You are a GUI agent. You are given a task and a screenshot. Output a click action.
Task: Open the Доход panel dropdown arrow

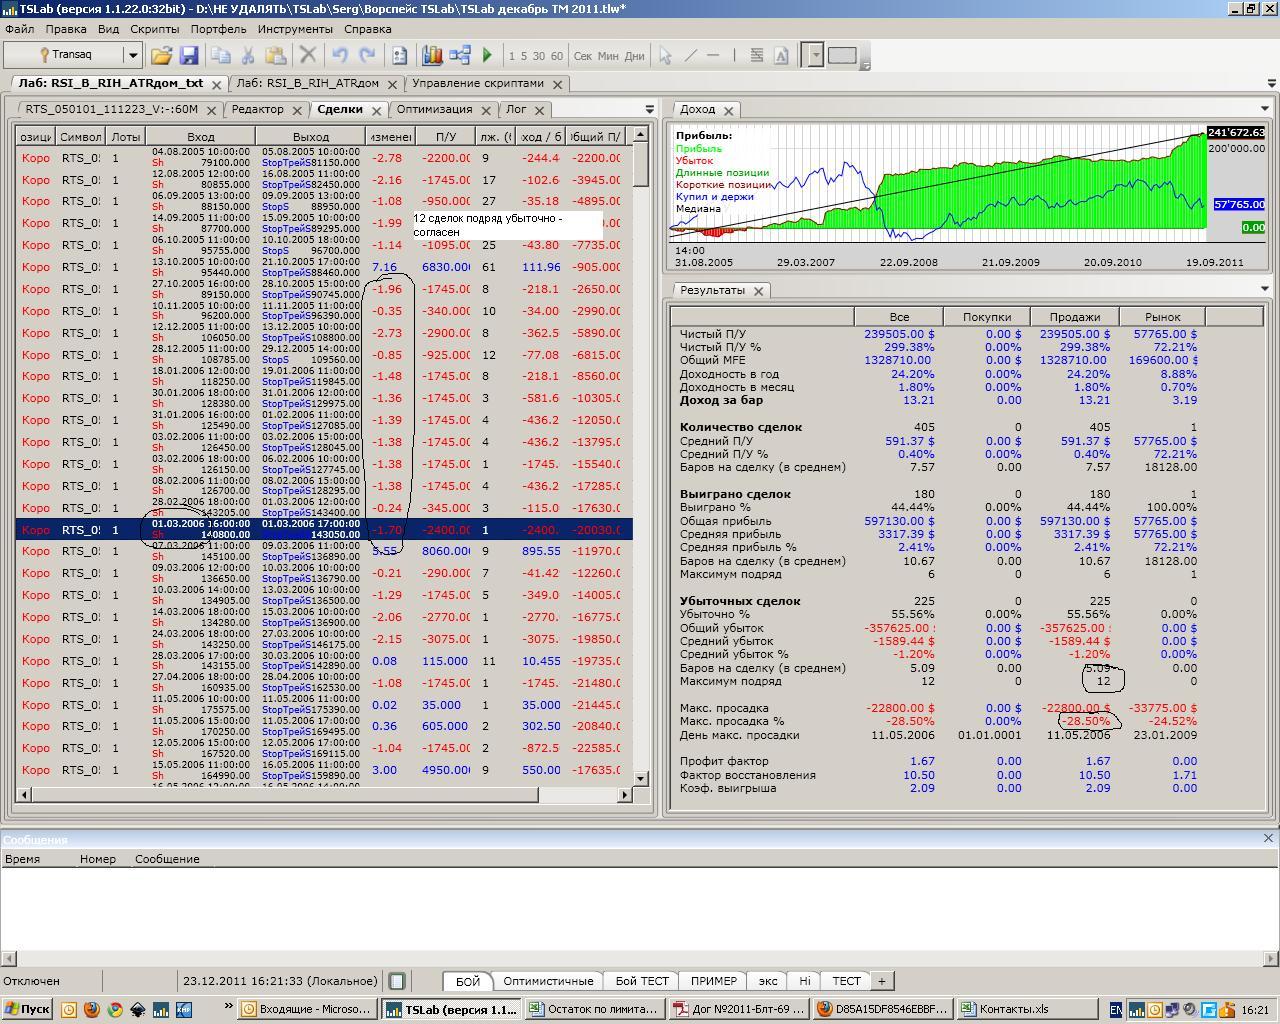pyautogui.click(x=1264, y=109)
